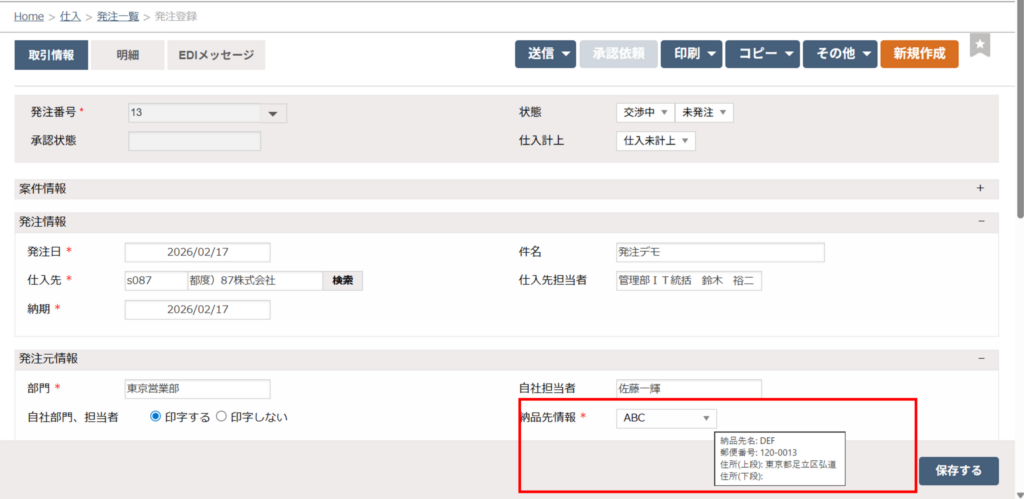This screenshot has height=499, width=1024.
Task: Open the 発注番号 dropdown arrow
Action: 272,114
